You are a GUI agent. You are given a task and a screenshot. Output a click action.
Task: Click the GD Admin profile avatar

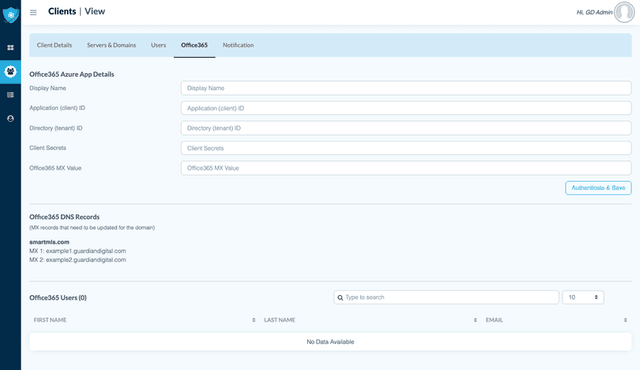624,12
